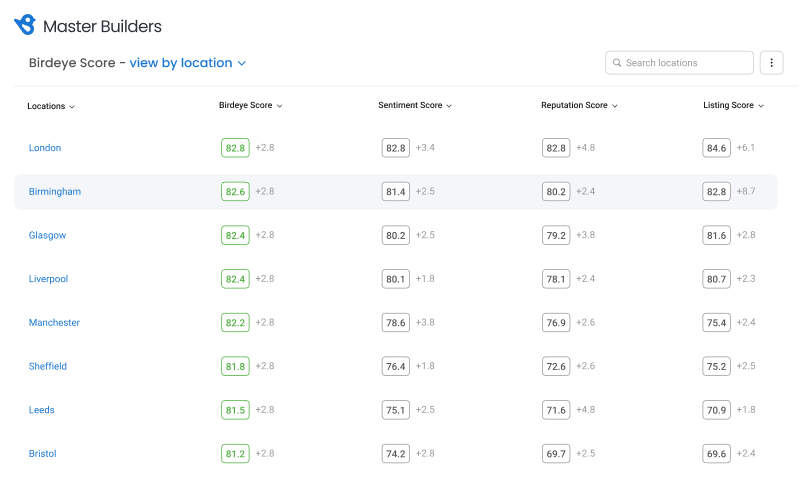This screenshot has width=812, height=479.
Task: Click Bristol's Reputation Score 69.7
Action: click(x=556, y=454)
